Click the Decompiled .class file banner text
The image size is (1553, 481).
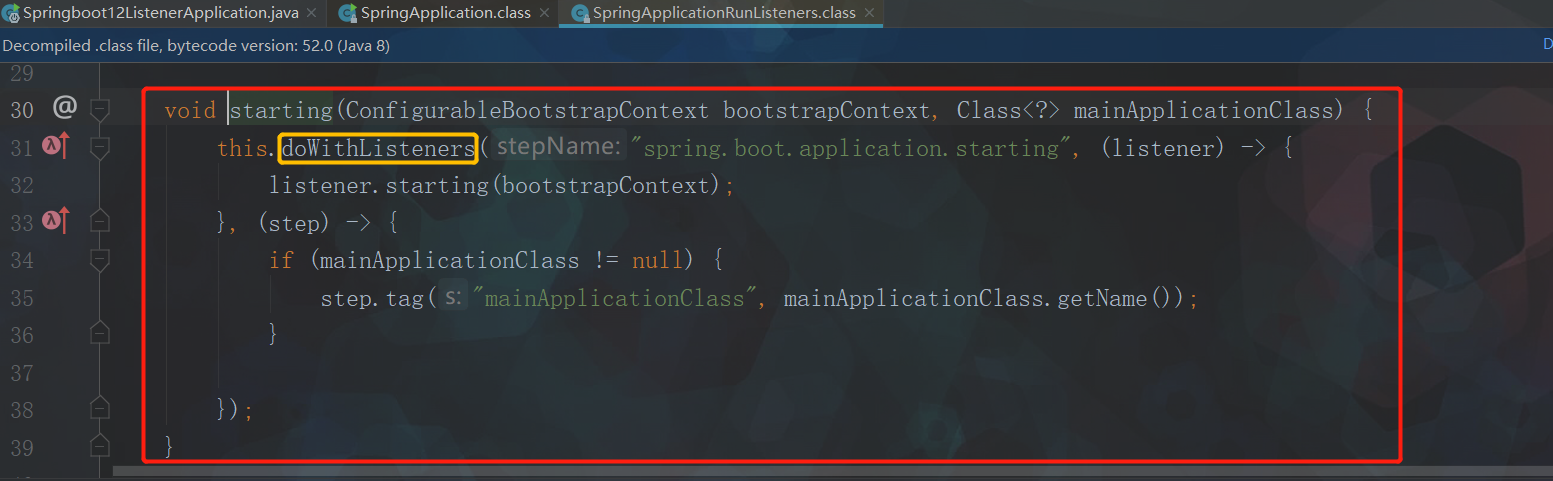coord(196,46)
